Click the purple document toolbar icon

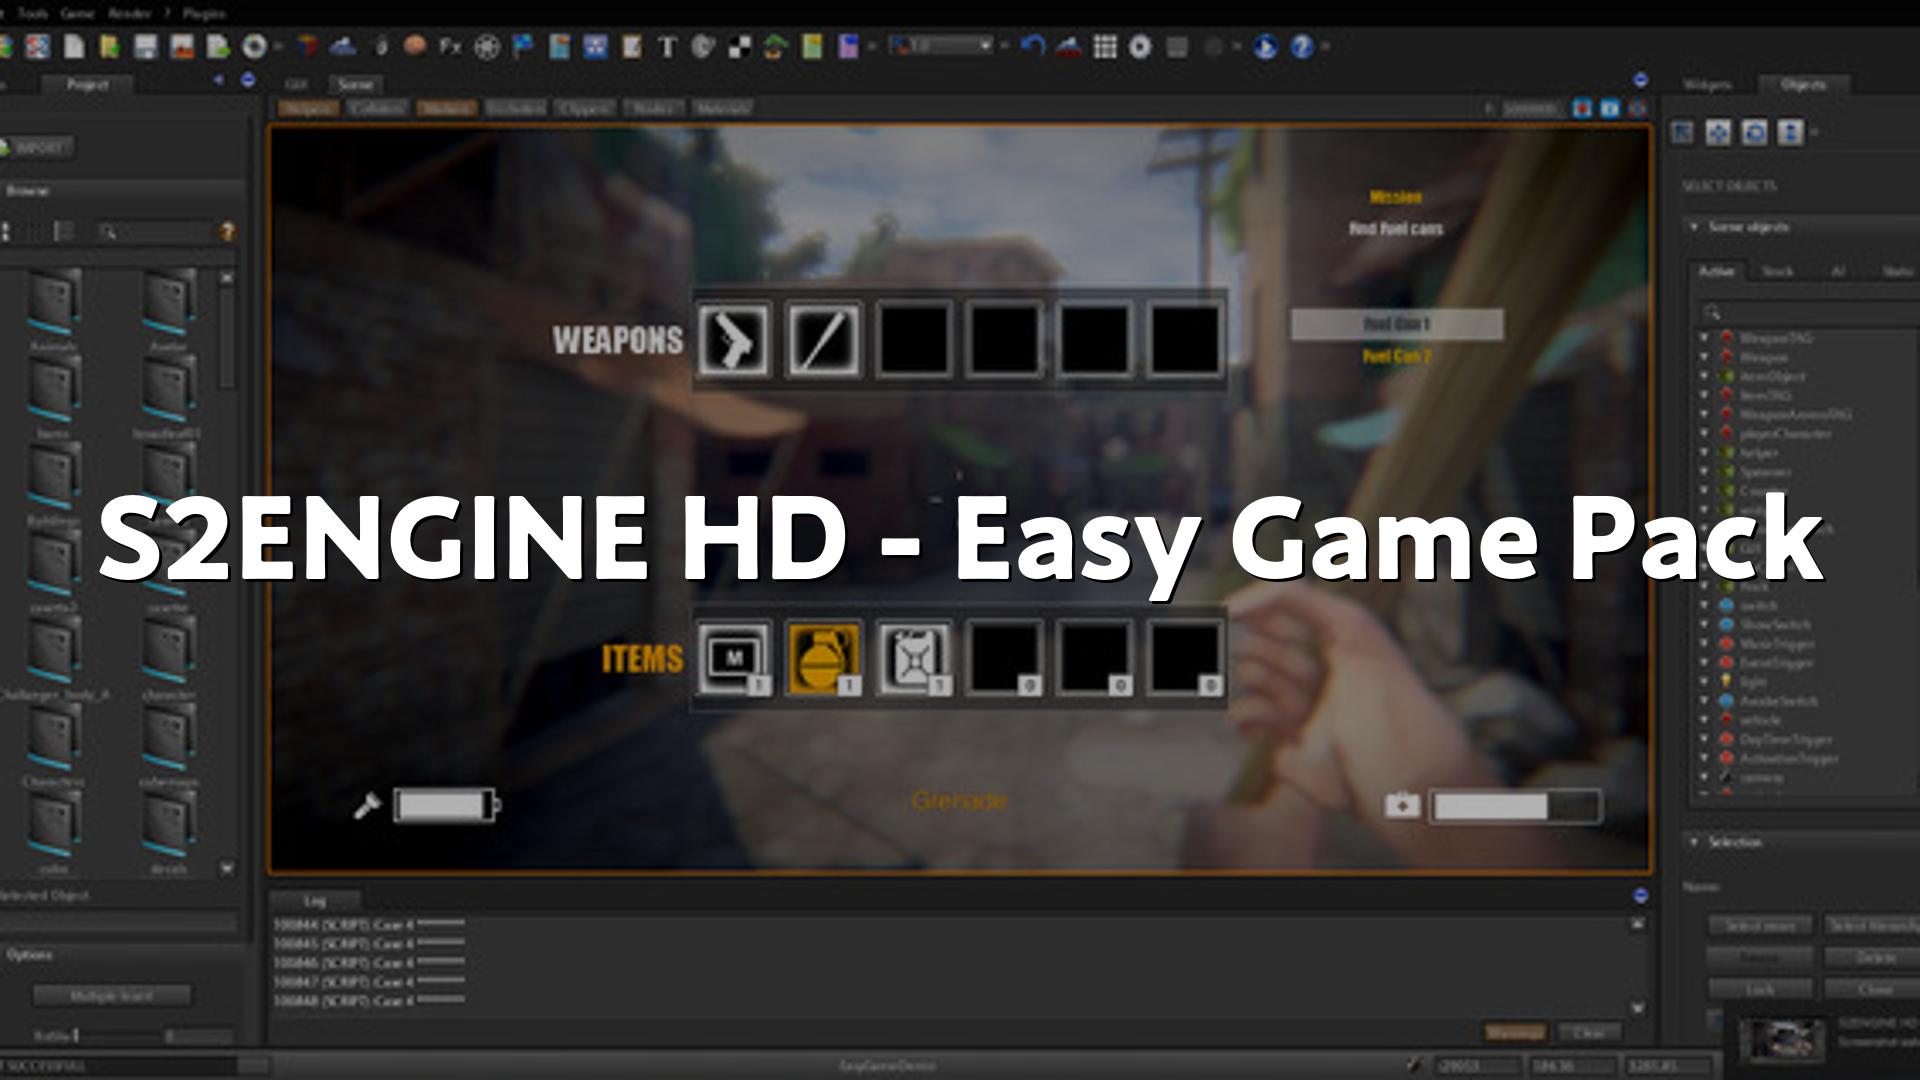click(848, 47)
